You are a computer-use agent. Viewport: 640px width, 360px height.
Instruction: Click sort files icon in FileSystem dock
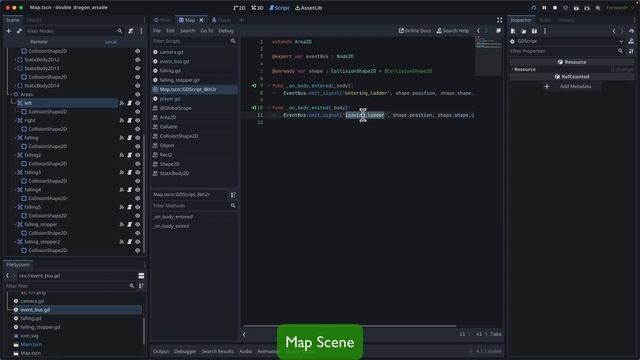pos(141,286)
